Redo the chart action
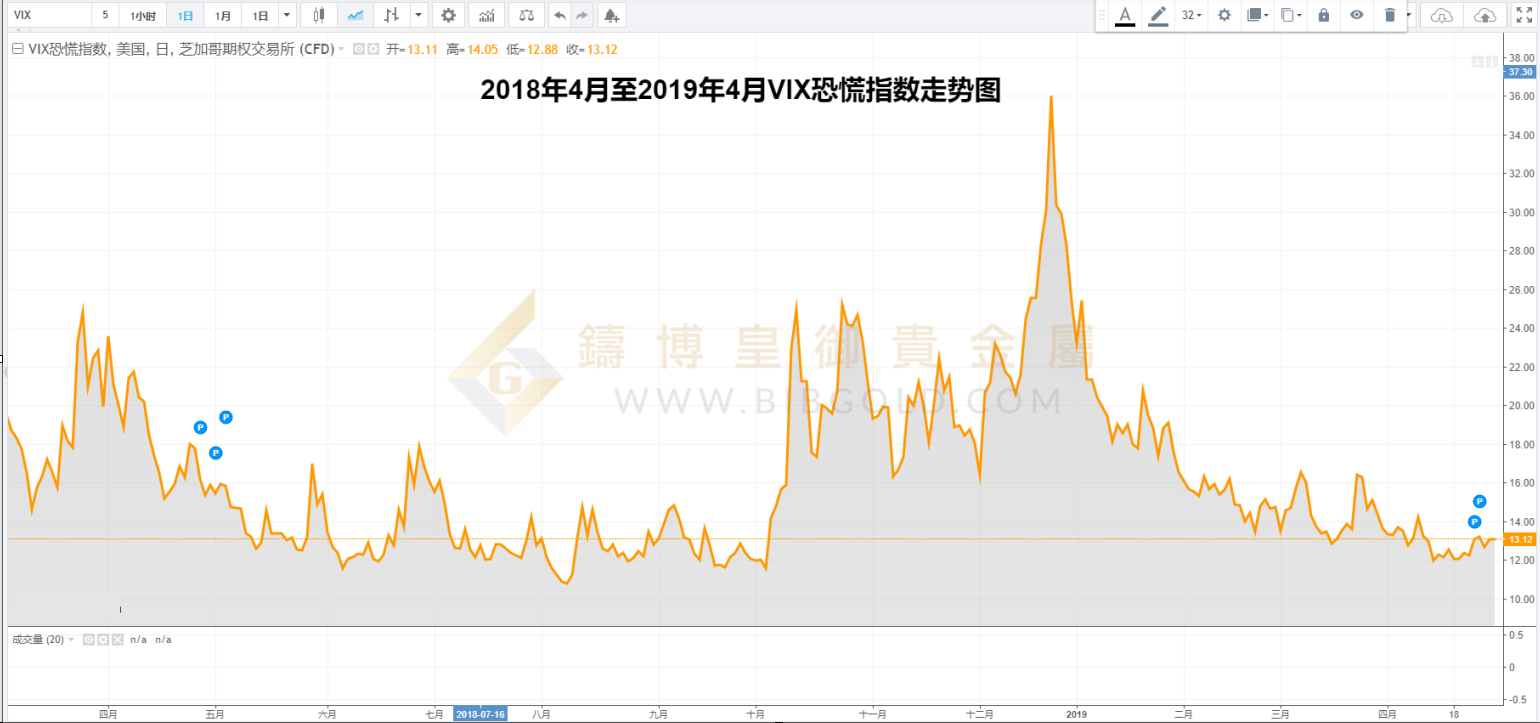1540x723 pixels. 582,15
